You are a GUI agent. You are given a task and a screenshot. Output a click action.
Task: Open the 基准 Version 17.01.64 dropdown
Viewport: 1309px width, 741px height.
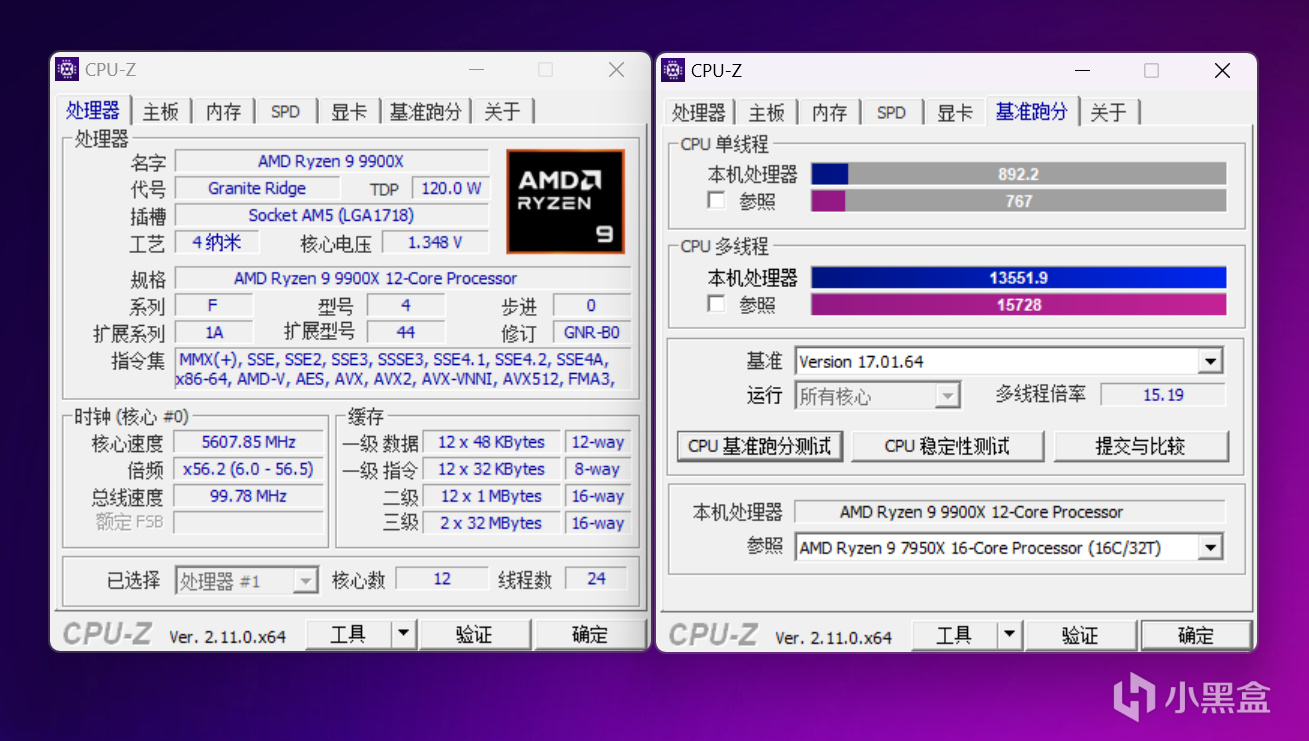(x=1211, y=362)
